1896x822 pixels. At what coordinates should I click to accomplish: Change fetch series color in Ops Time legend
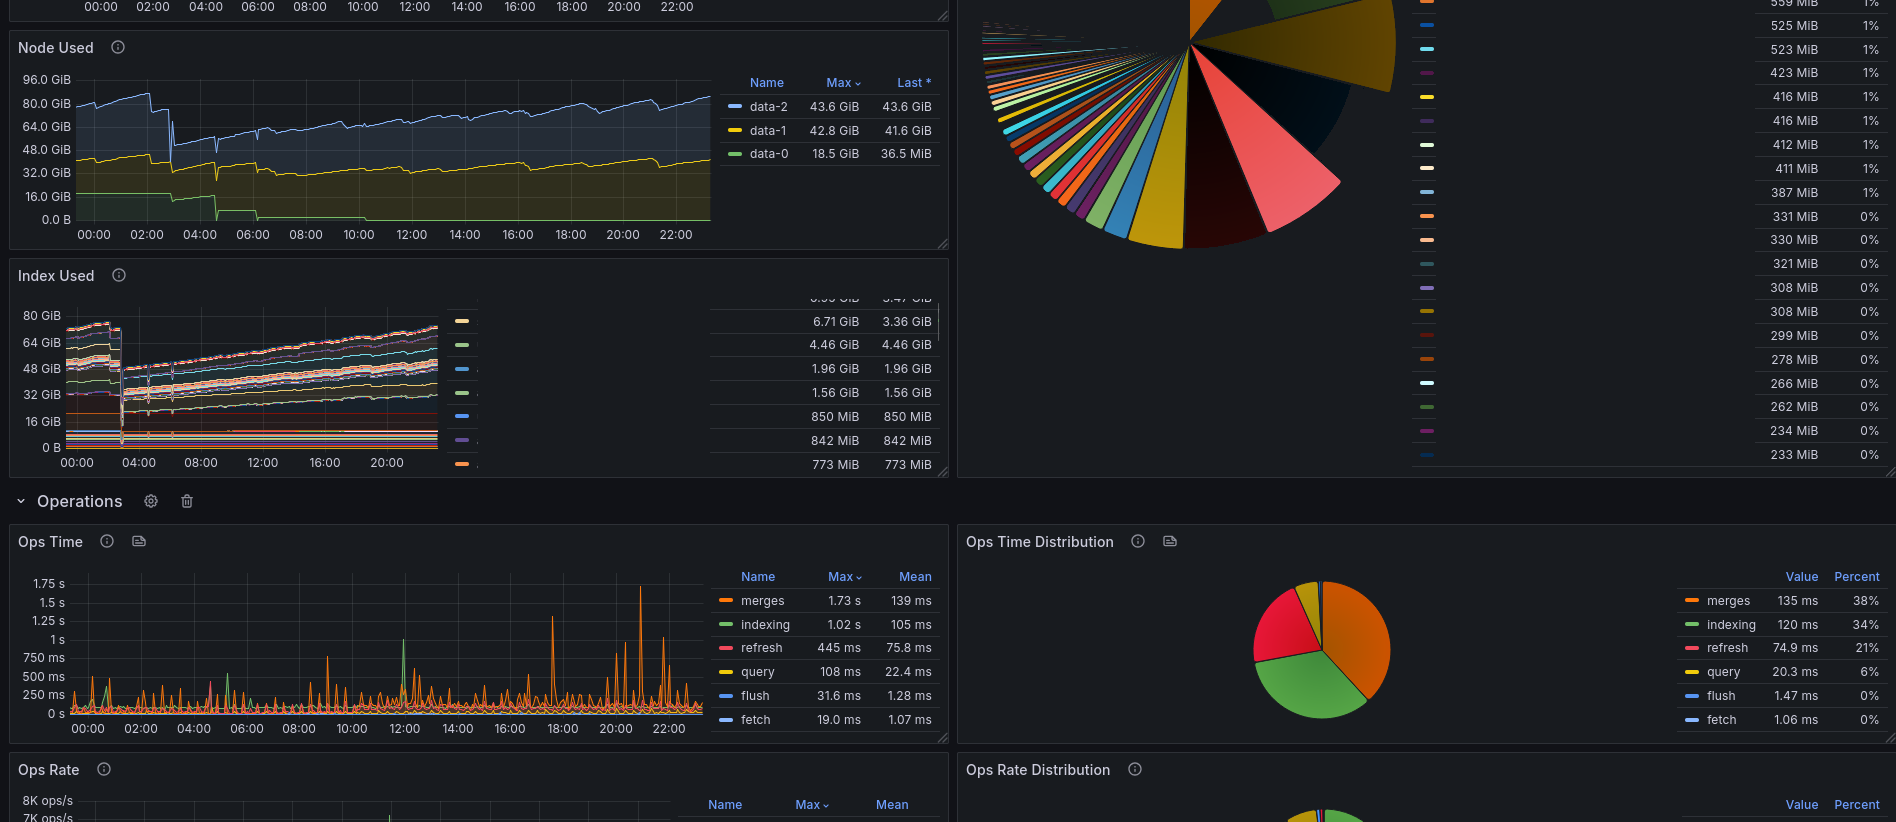point(726,720)
